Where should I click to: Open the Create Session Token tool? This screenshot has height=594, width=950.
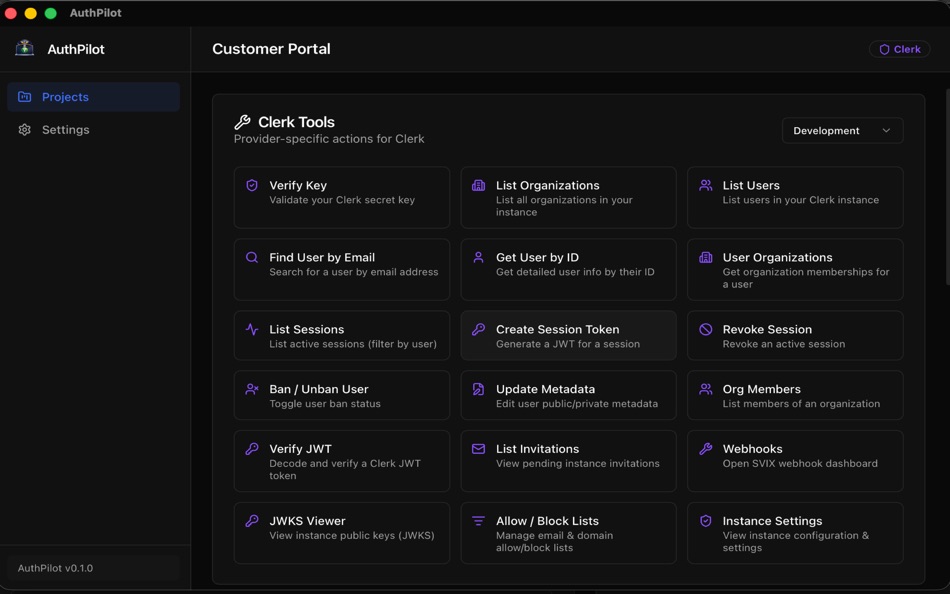point(568,336)
